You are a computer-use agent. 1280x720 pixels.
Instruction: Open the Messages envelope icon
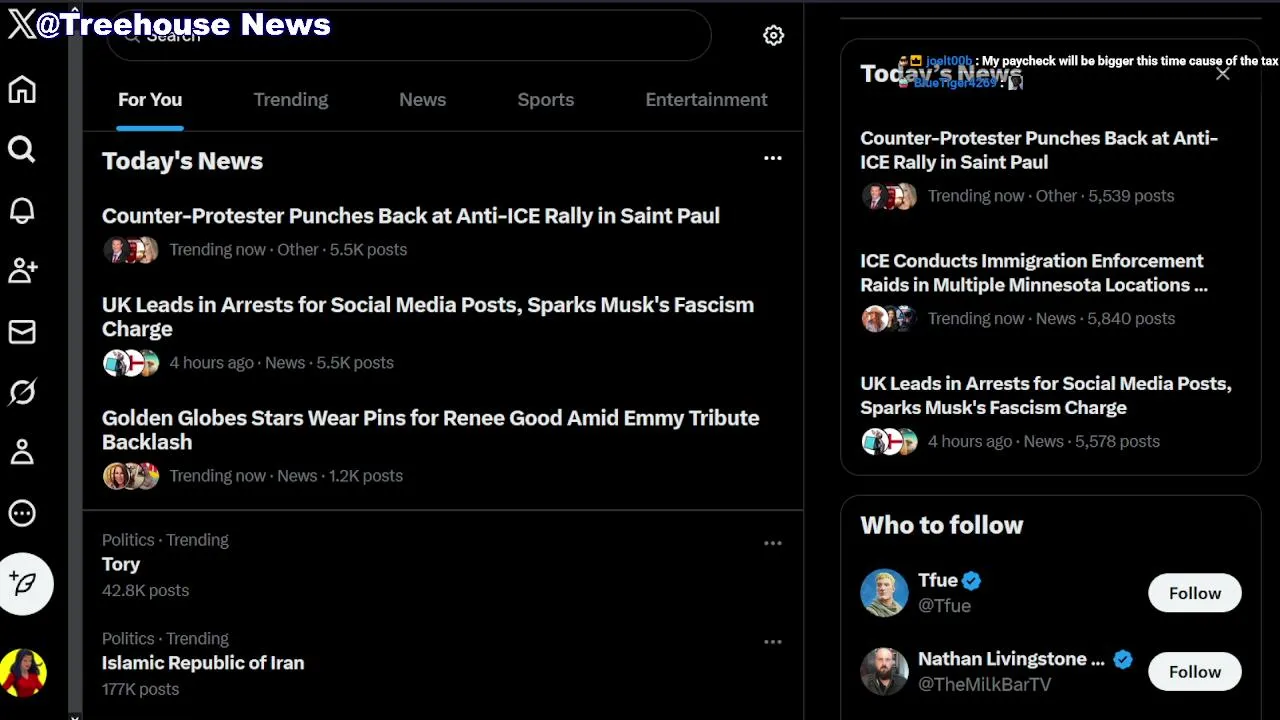point(22,332)
